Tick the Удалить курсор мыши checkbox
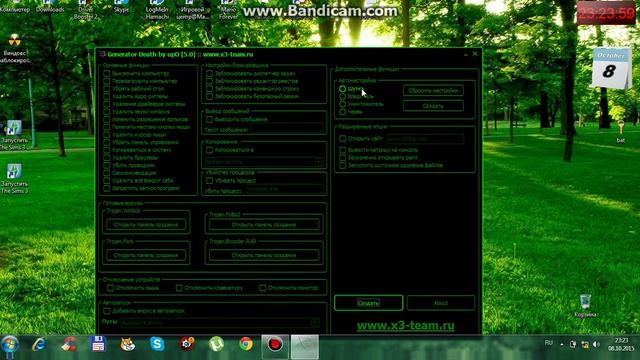640x360 pixels. tap(107, 135)
